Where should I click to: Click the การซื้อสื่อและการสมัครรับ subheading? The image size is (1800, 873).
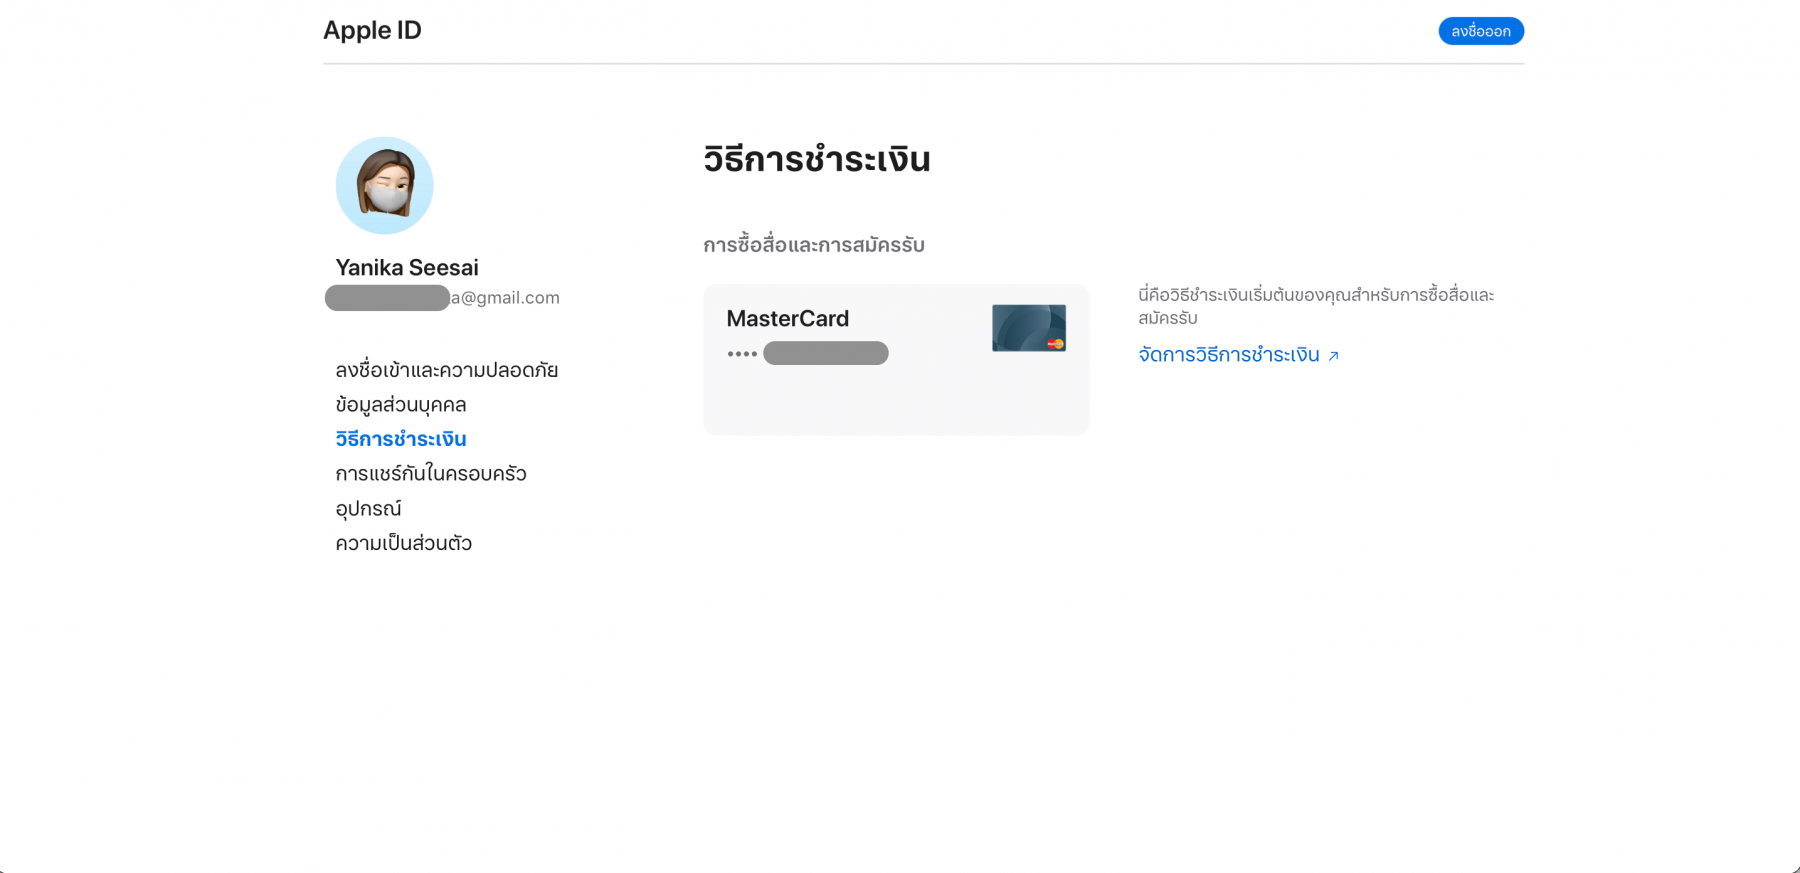(813, 246)
